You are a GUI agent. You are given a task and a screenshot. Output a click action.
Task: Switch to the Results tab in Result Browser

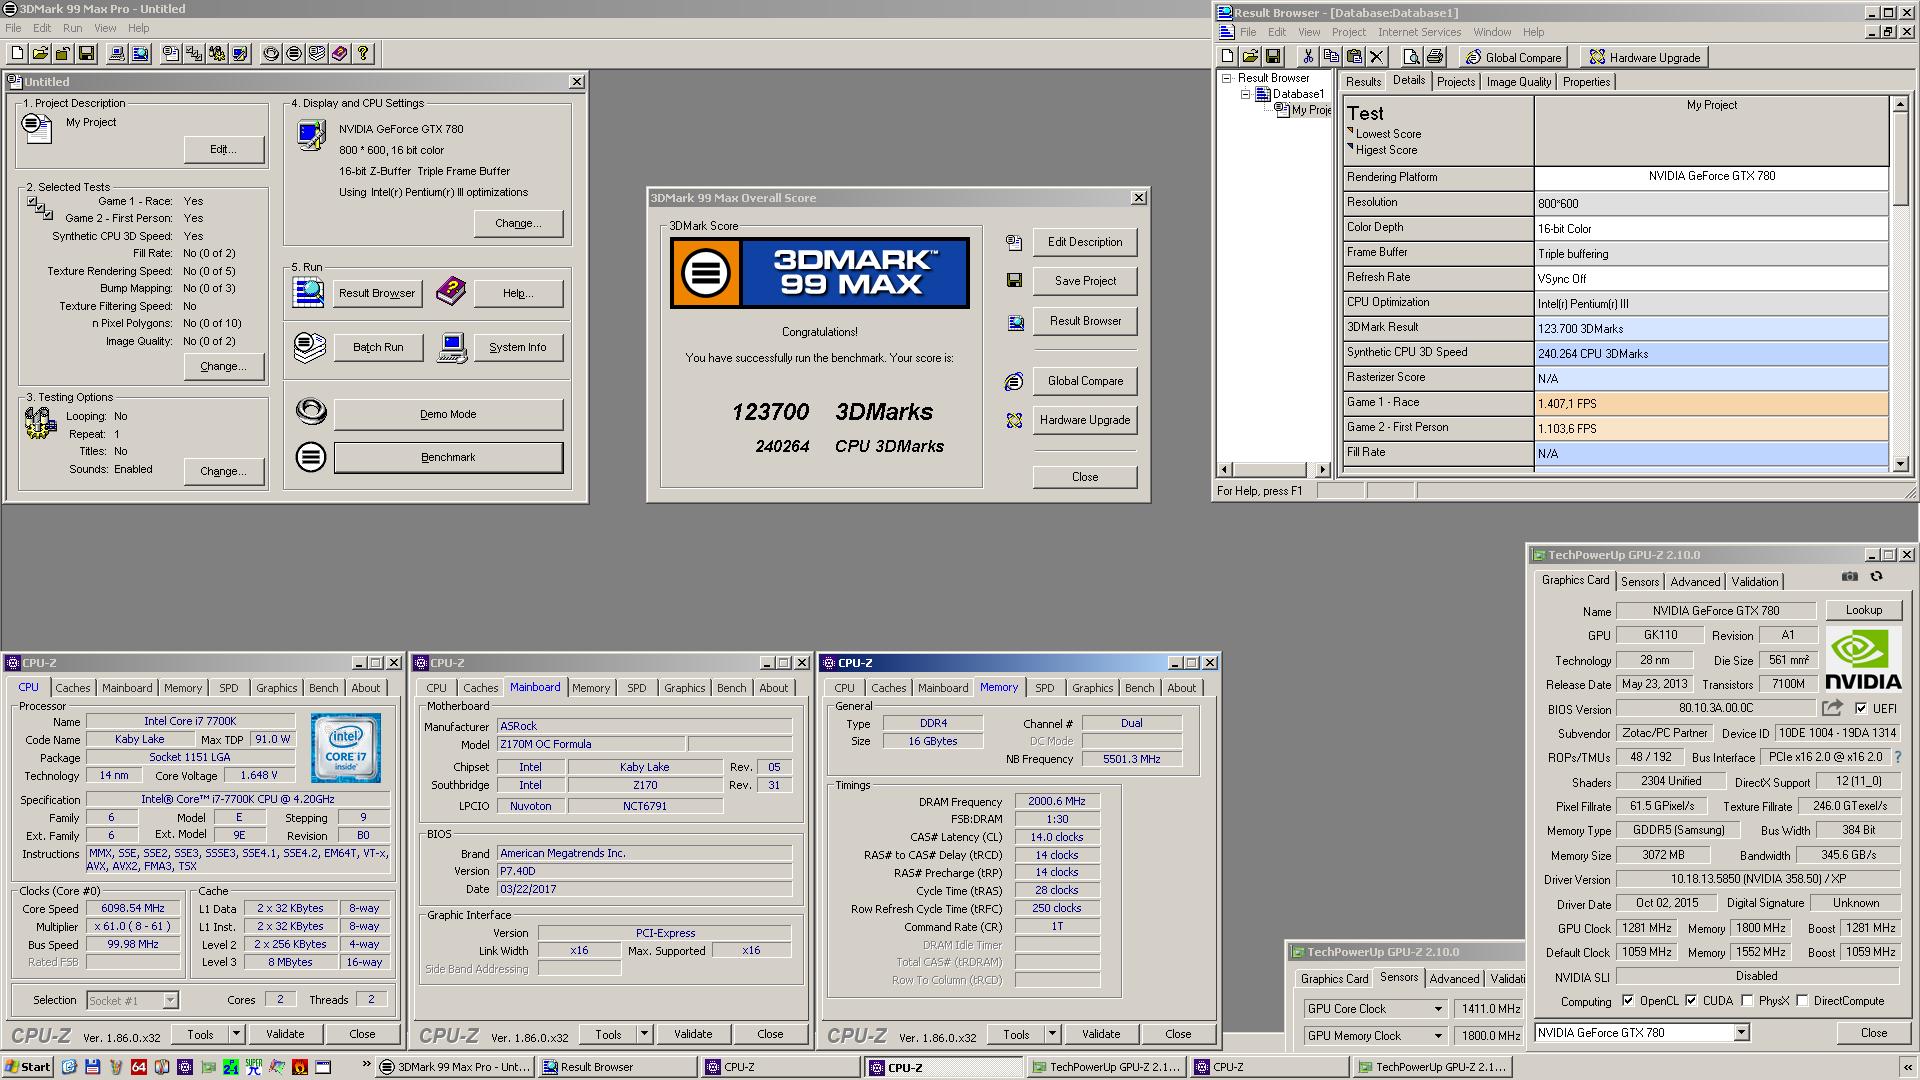coord(1362,82)
